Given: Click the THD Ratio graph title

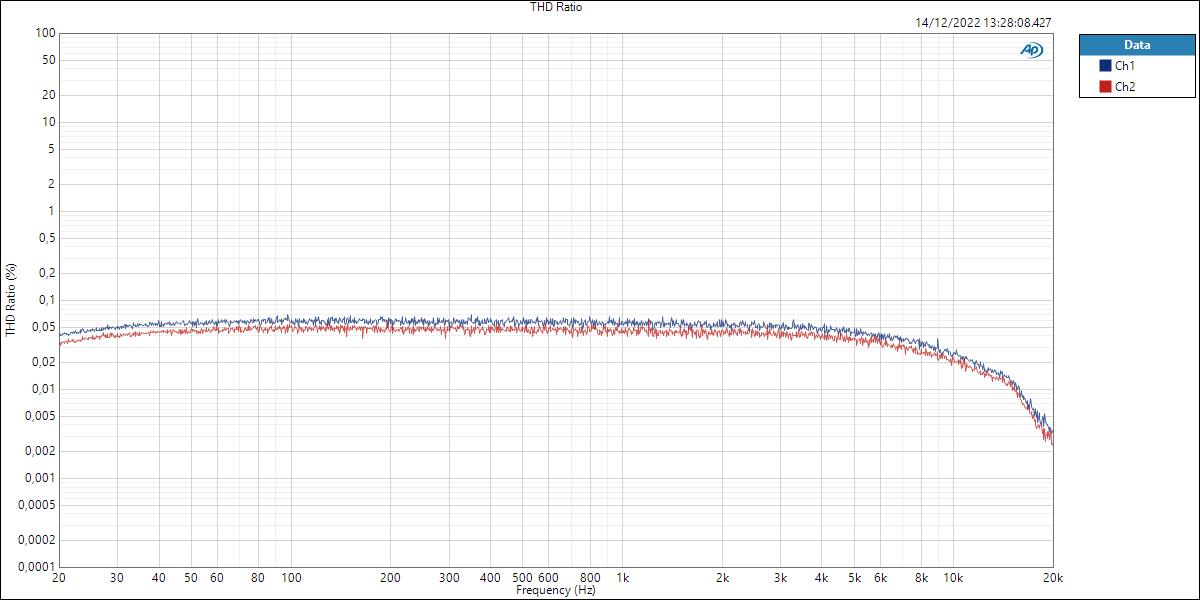Looking at the screenshot, I should pos(555,7).
